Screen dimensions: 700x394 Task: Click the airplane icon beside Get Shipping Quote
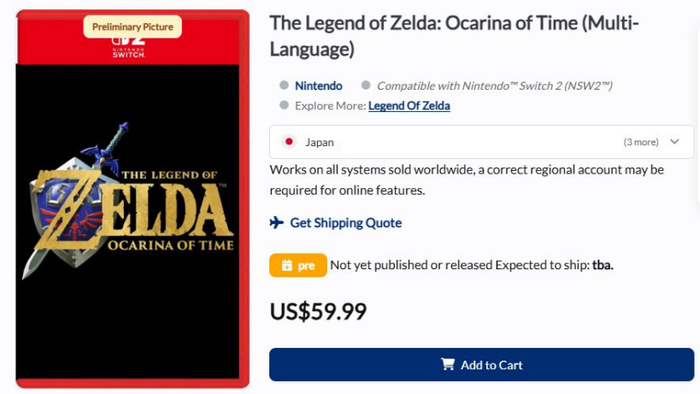pyautogui.click(x=277, y=222)
